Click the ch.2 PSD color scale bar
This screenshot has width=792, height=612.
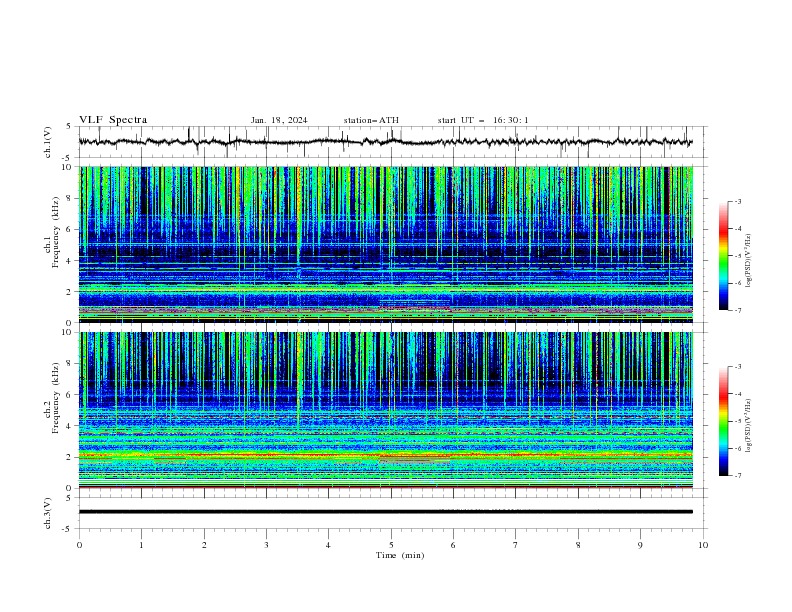pos(723,421)
